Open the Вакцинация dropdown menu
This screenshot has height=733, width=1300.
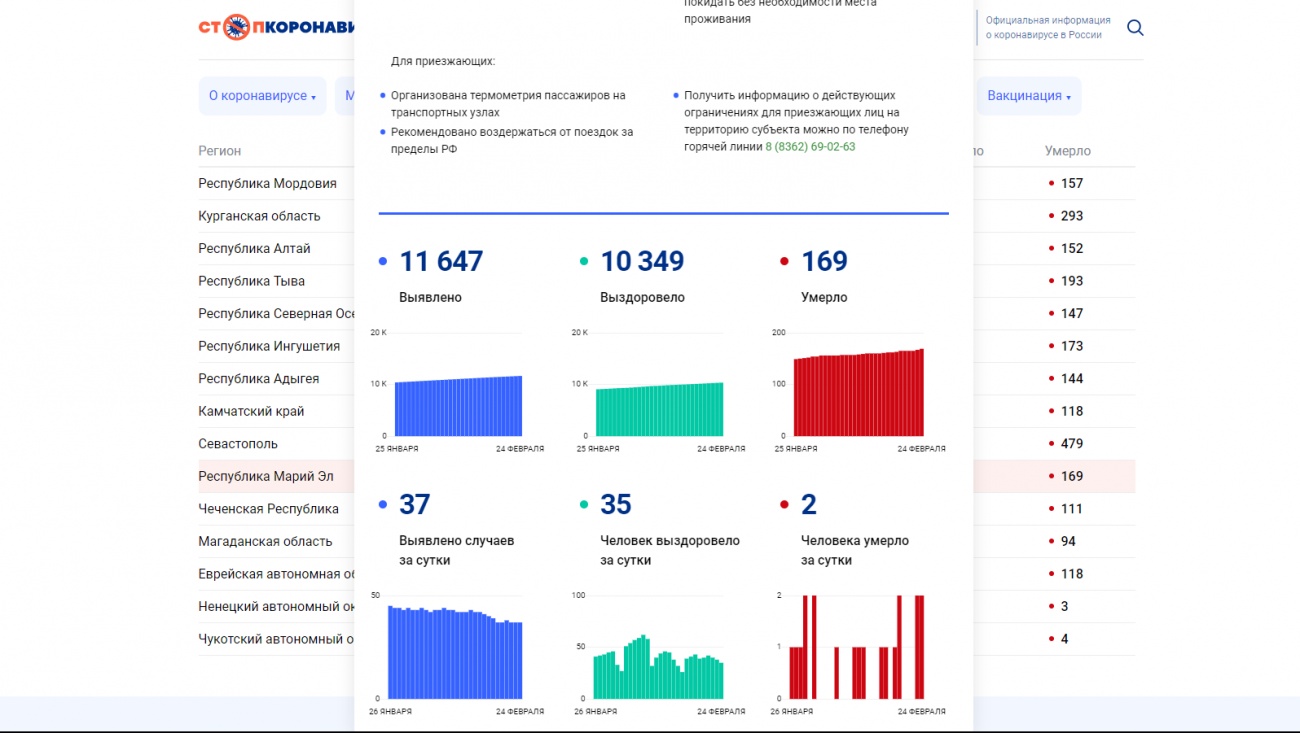1029,96
